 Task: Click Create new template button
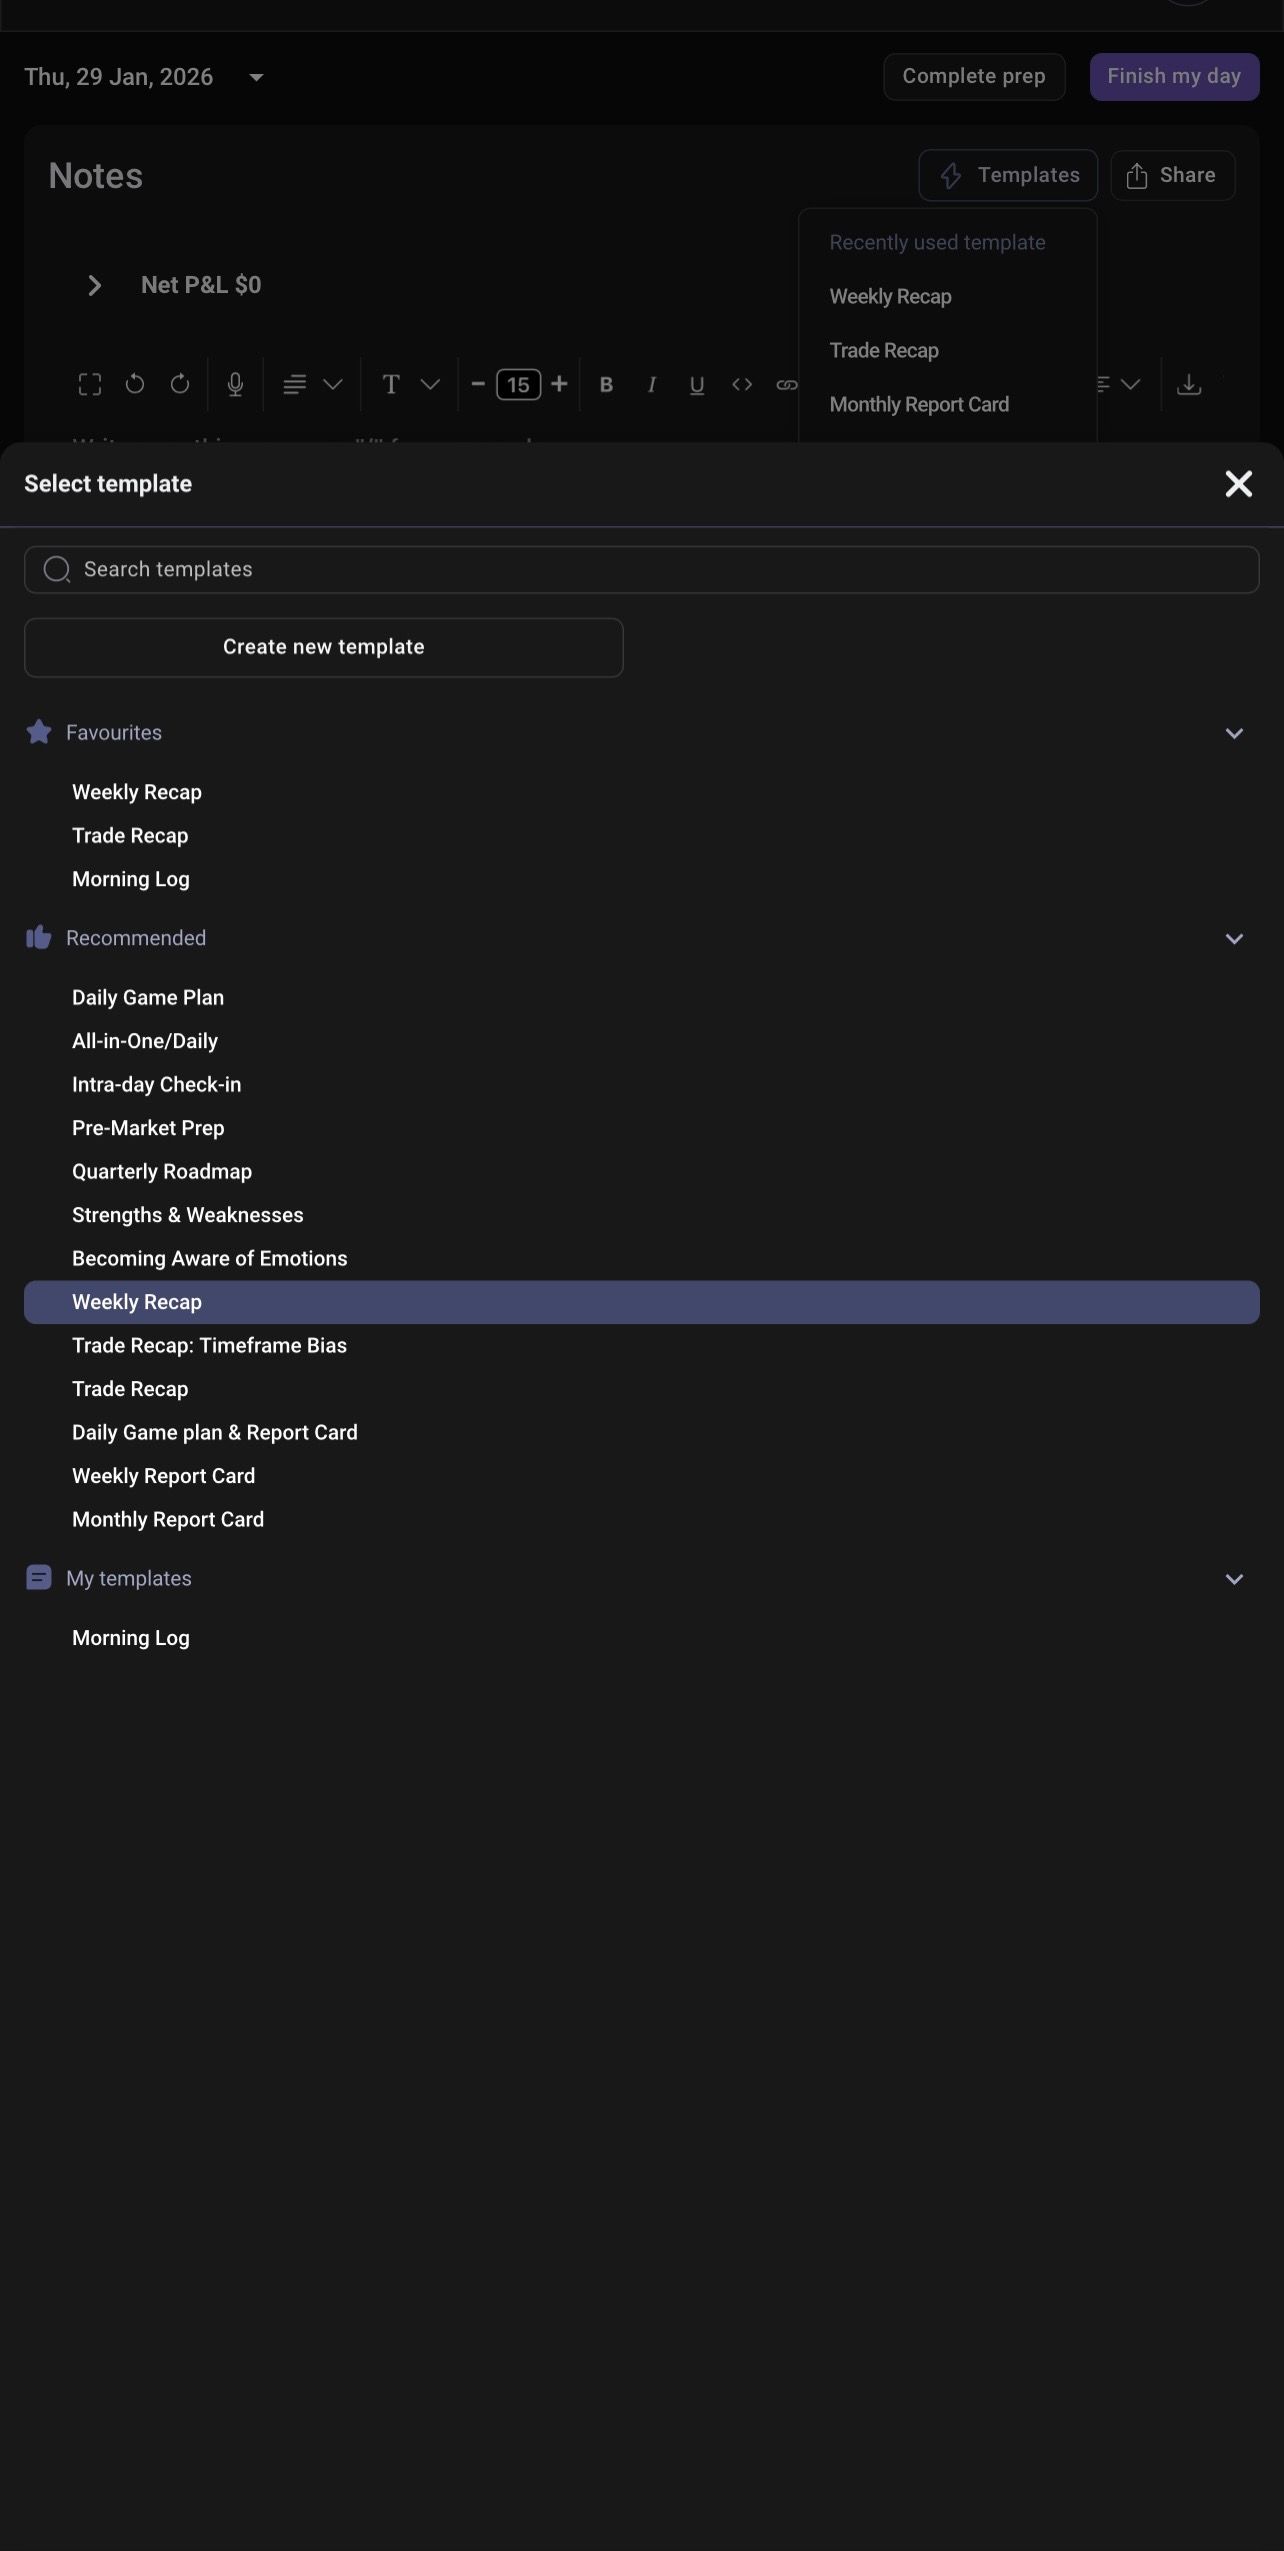324,647
